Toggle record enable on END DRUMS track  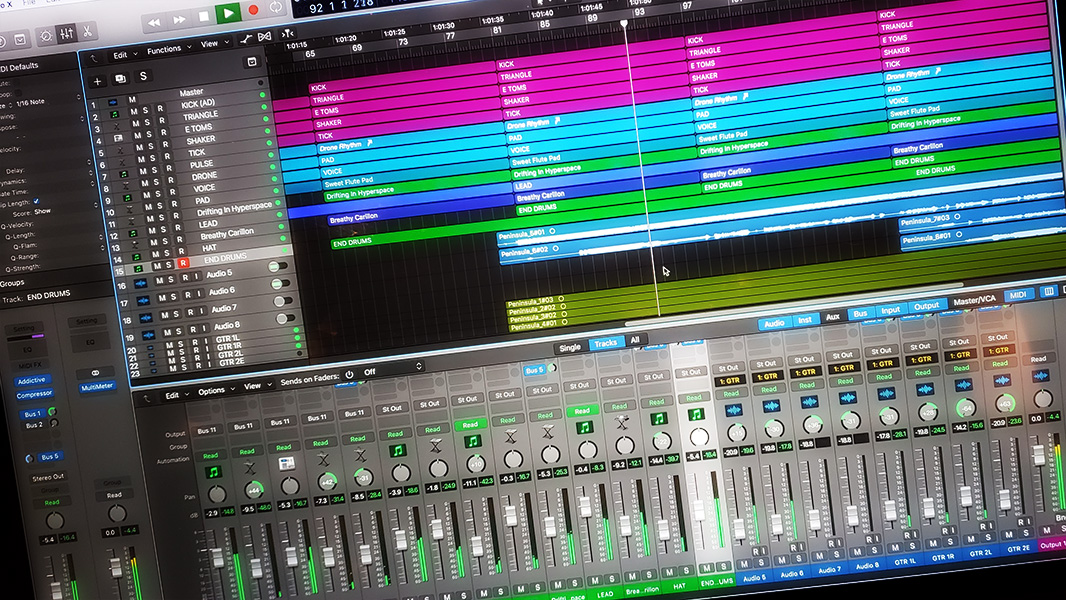coord(183,262)
